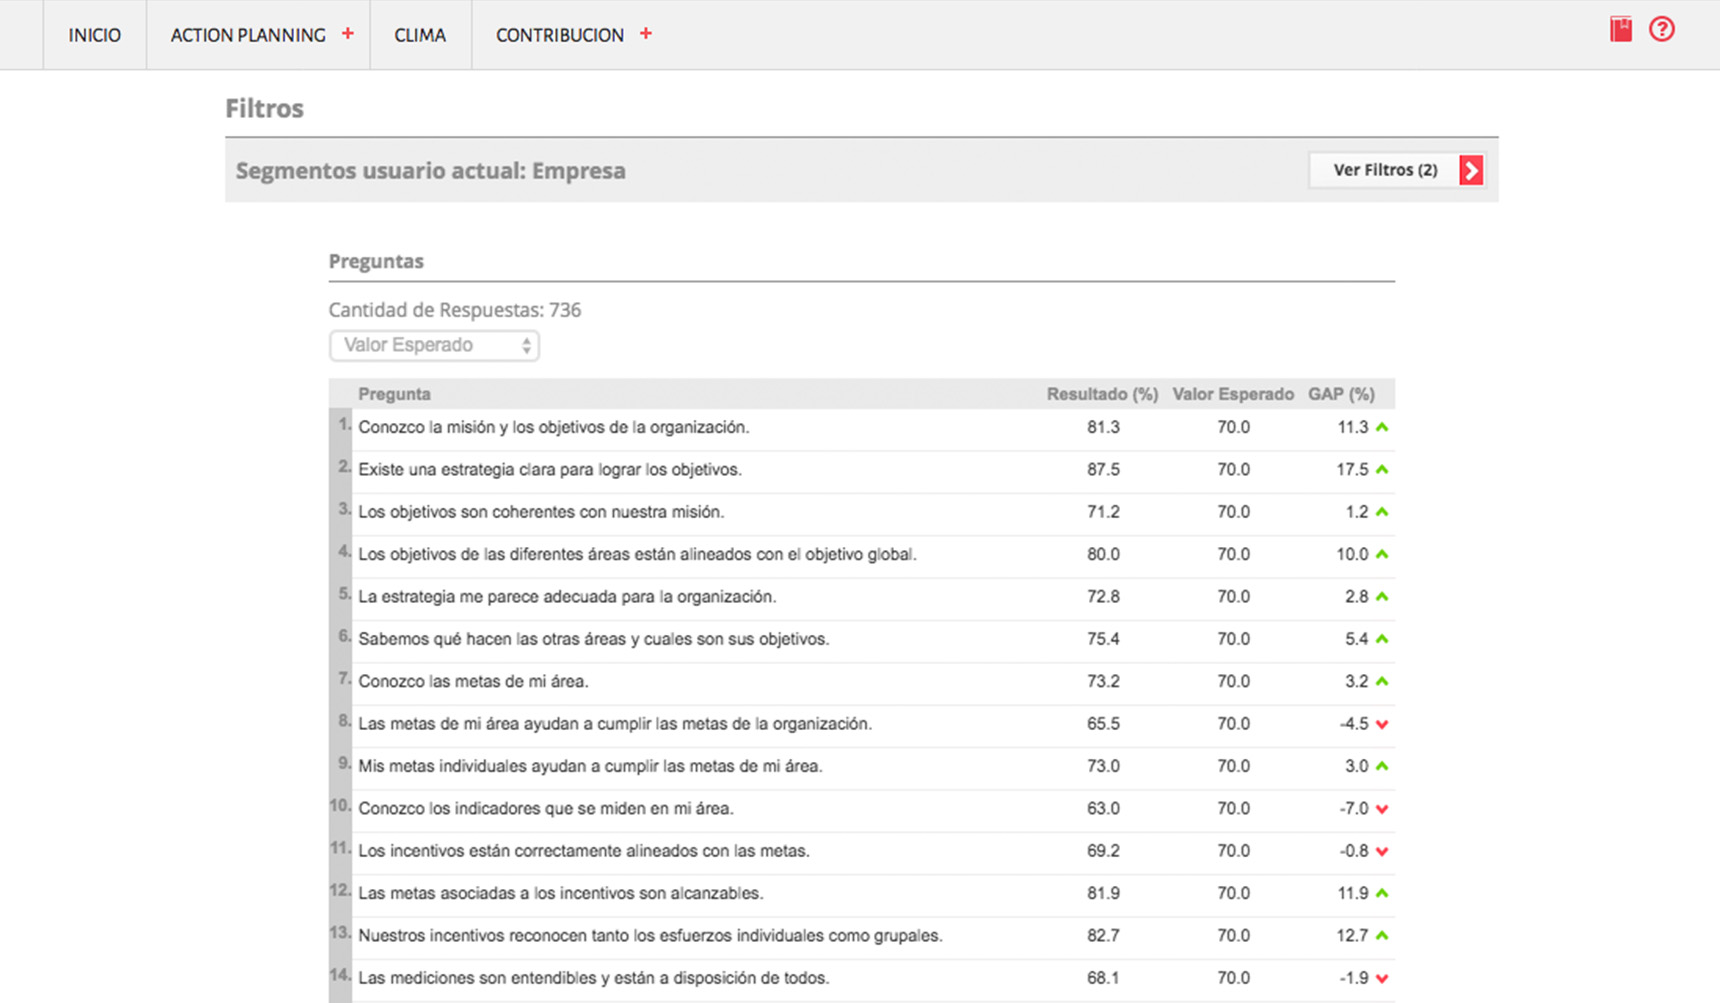1720x1003 pixels.
Task: Select 'Los objetivos son coherentes con nuestra misión'
Action: [x=541, y=512]
